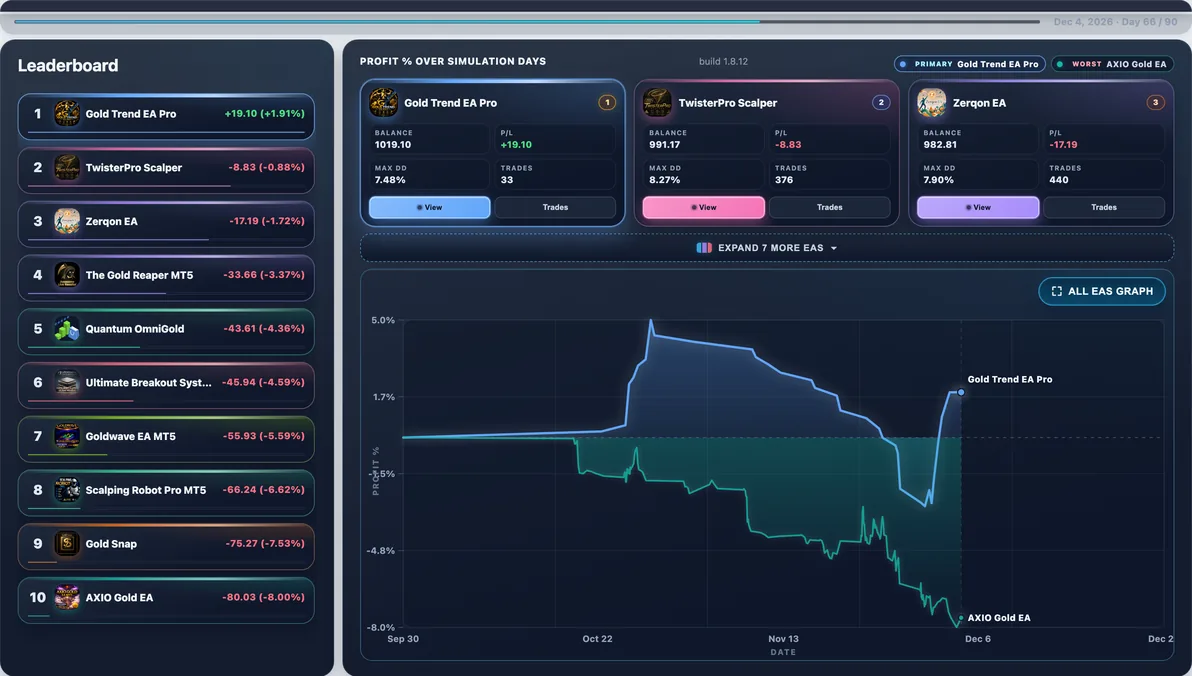Click Zerqon P/L value -17.19
This screenshot has width=1192, height=676.
tap(1063, 144)
